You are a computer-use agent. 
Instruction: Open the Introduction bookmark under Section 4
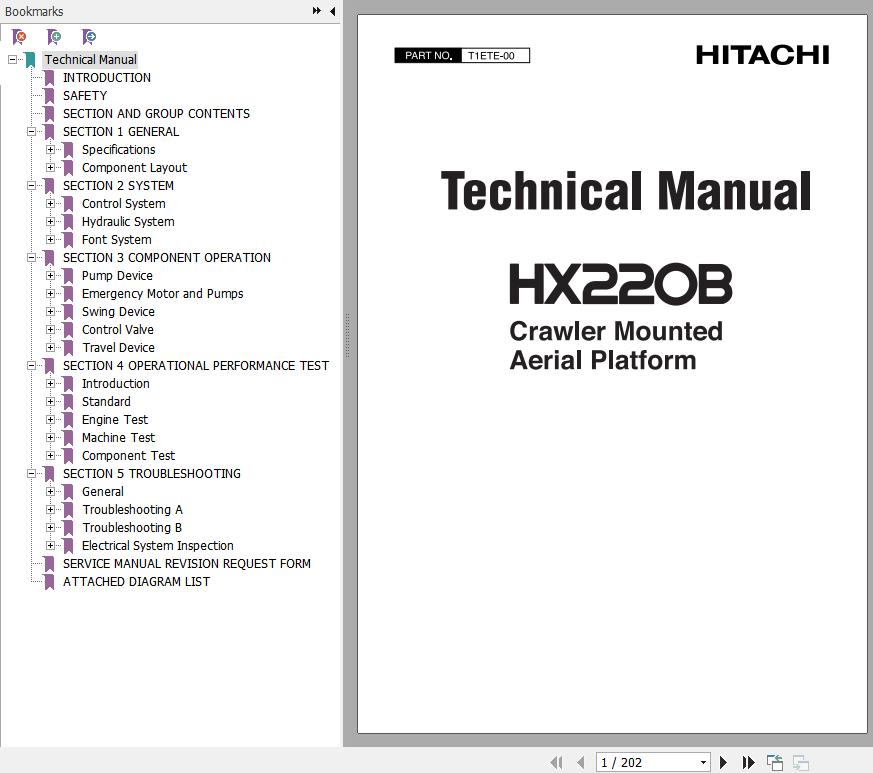pyautogui.click(x=115, y=383)
